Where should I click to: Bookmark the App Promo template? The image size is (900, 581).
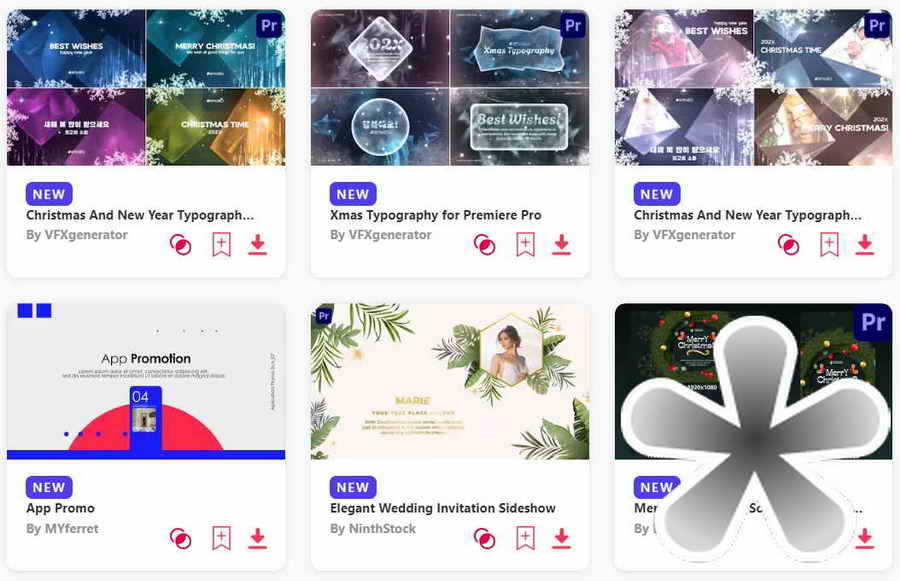[x=222, y=538]
